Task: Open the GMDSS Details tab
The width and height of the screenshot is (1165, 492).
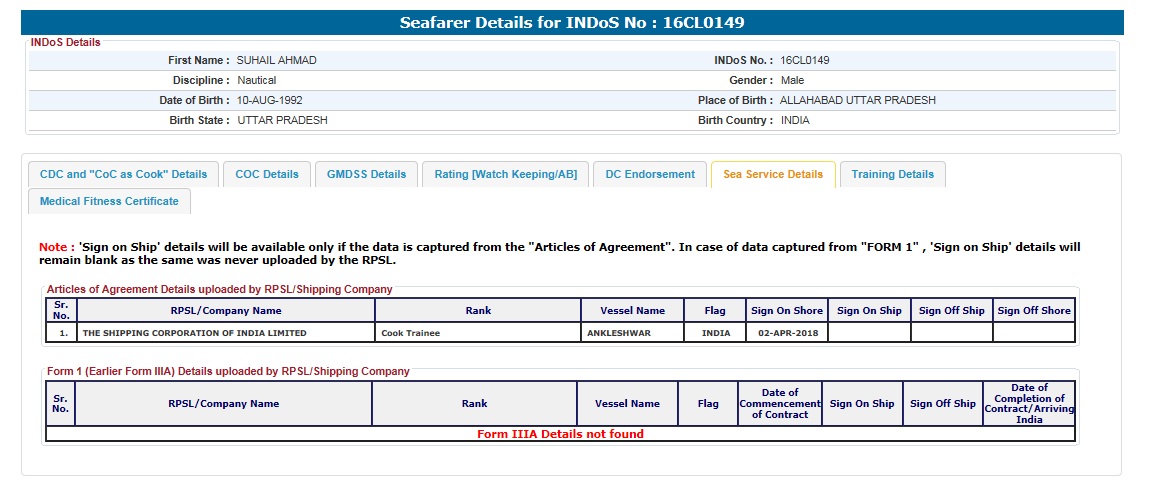Action: coord(367,174)
